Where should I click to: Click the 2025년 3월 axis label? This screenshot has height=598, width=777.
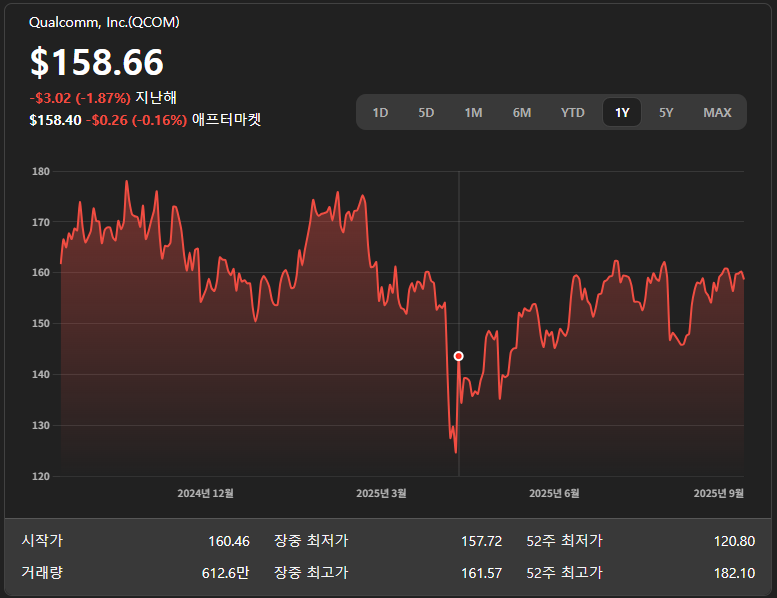[x=381, y=493]
